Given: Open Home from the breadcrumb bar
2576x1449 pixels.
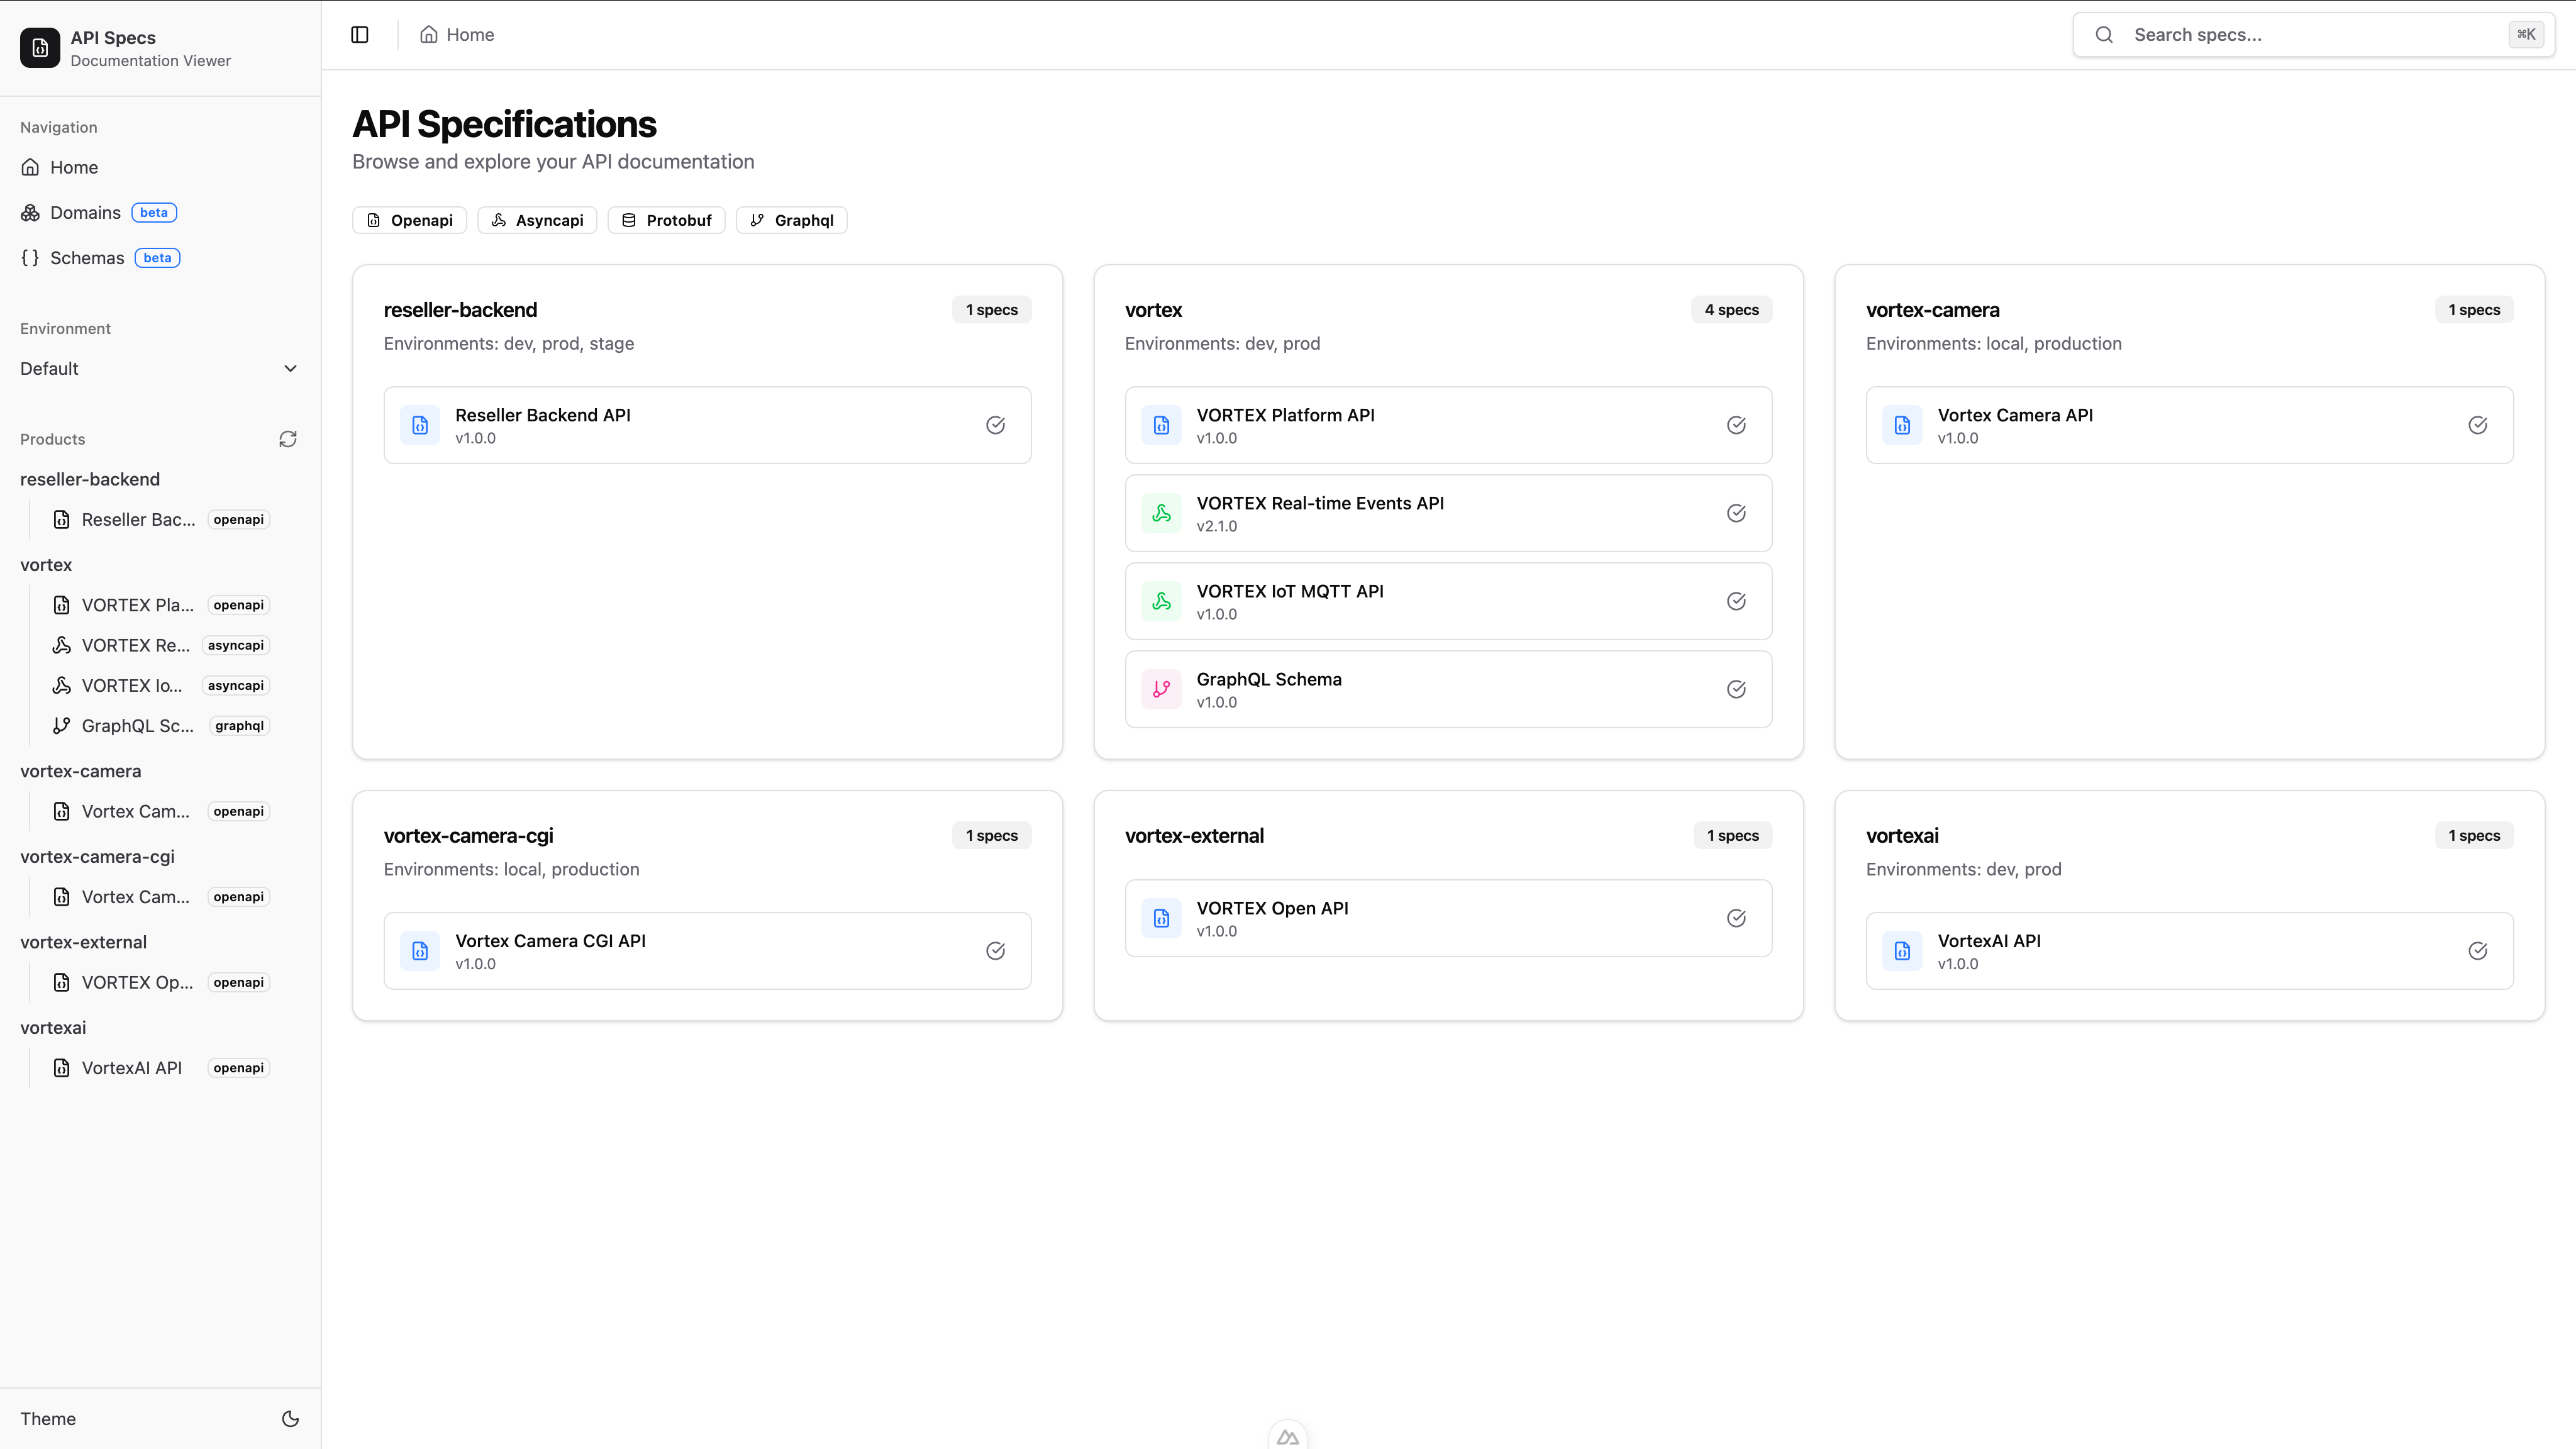Looking at the screenshot, I should click(x=456, y=34).
